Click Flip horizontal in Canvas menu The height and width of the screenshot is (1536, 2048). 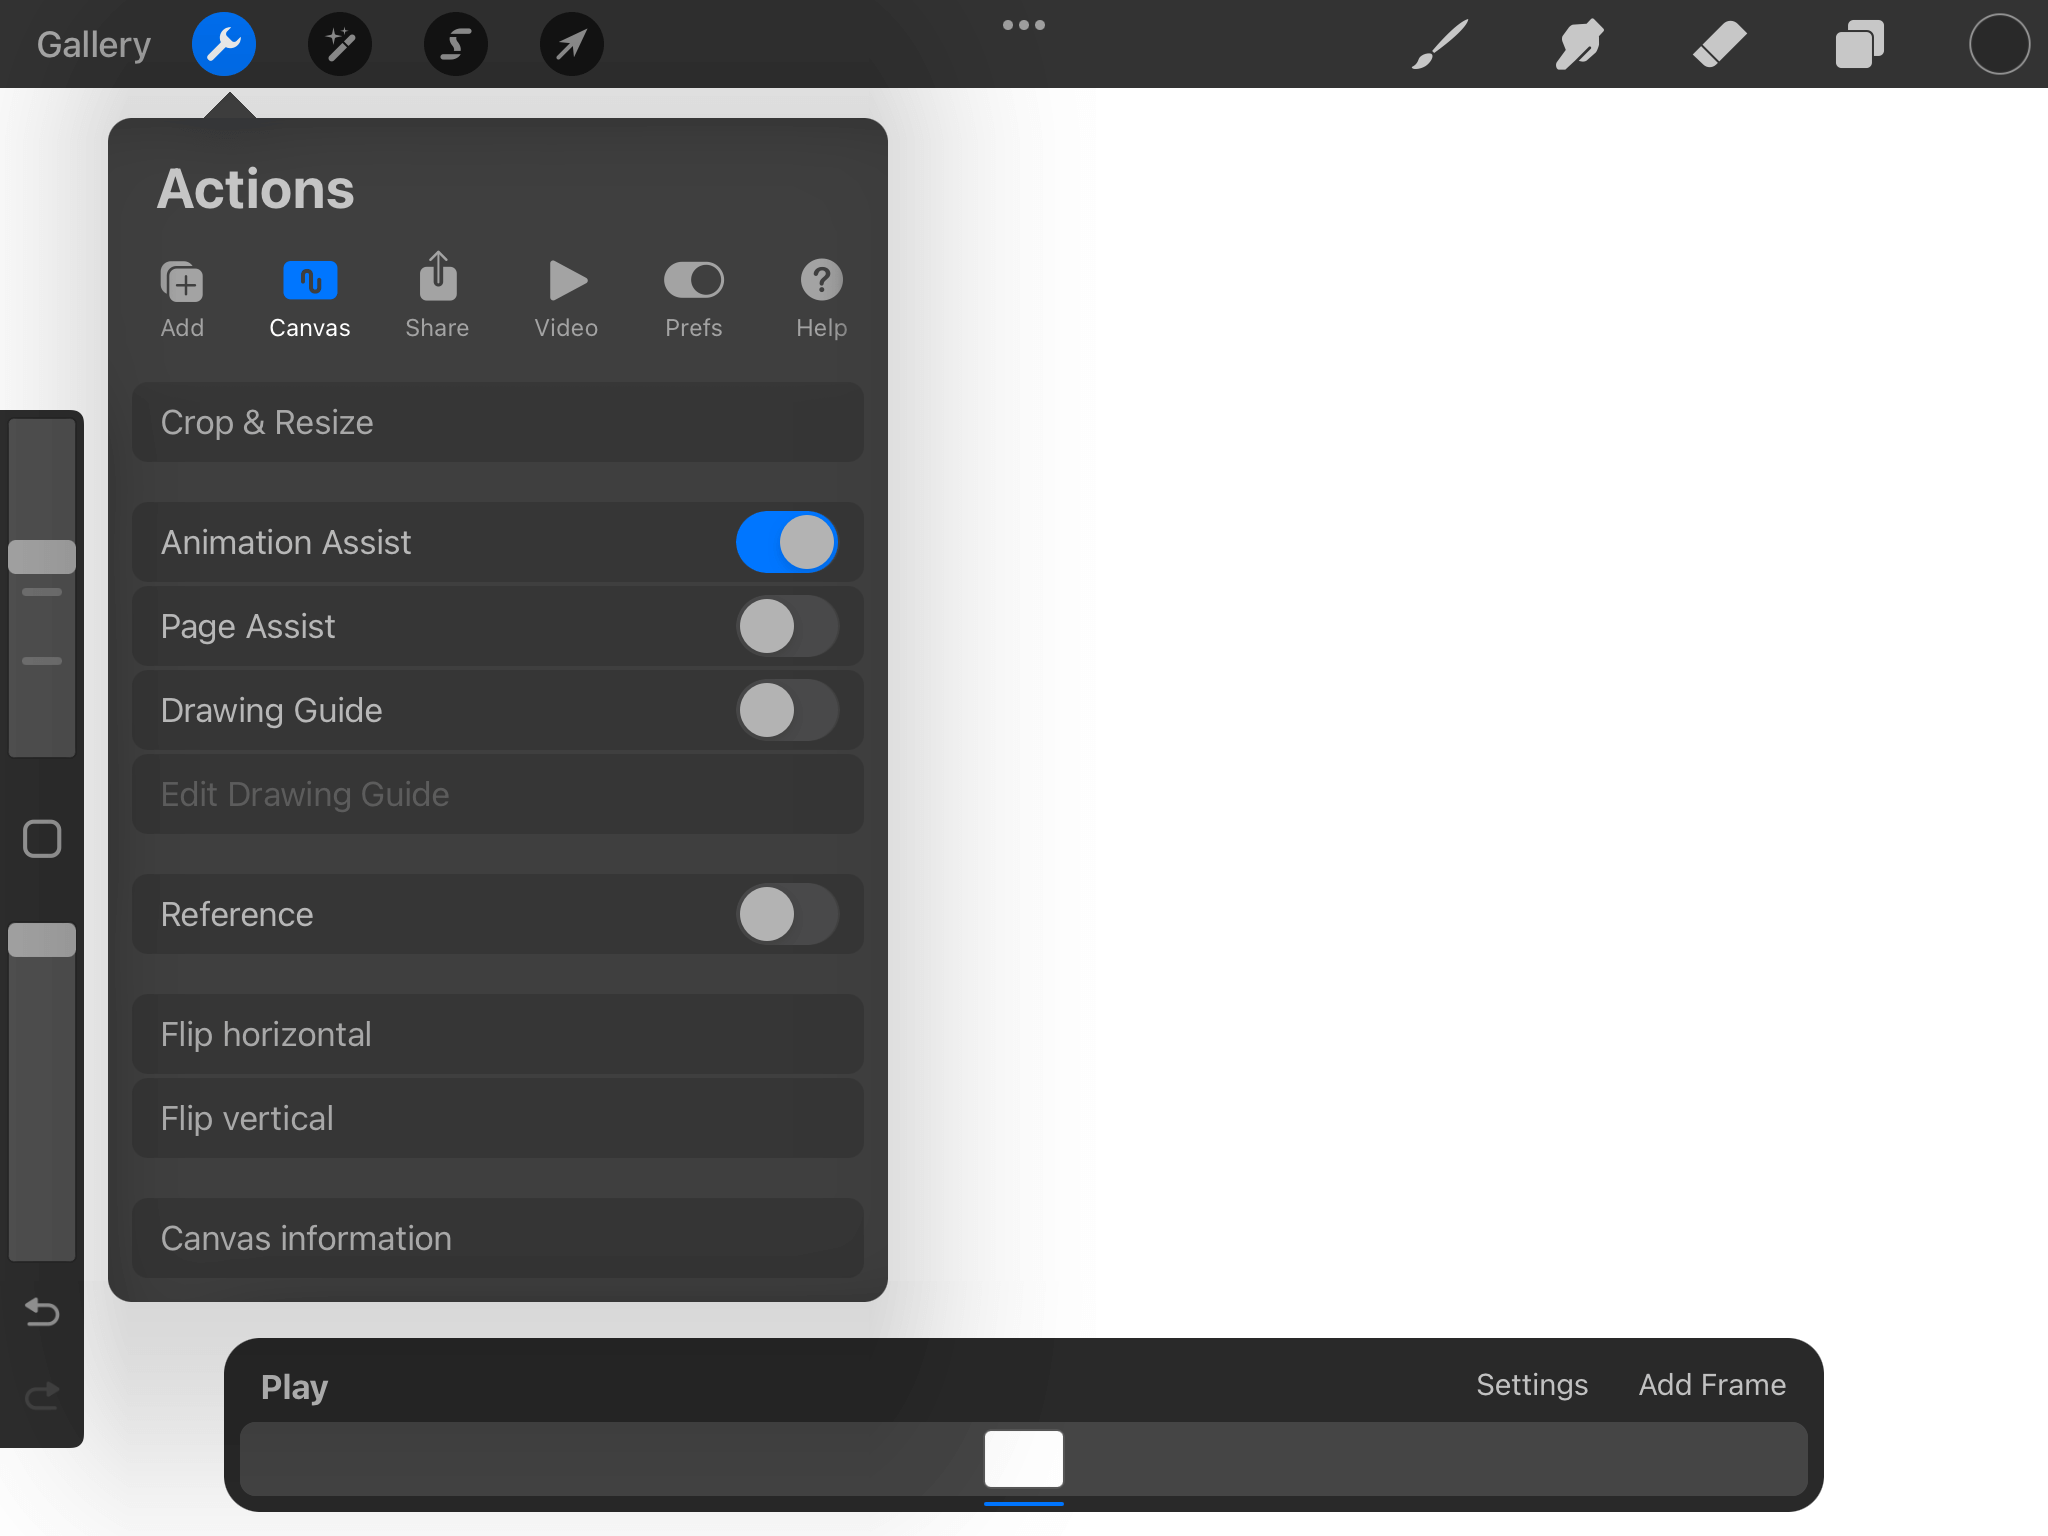pyautogui.click(x=497, y=1034)
